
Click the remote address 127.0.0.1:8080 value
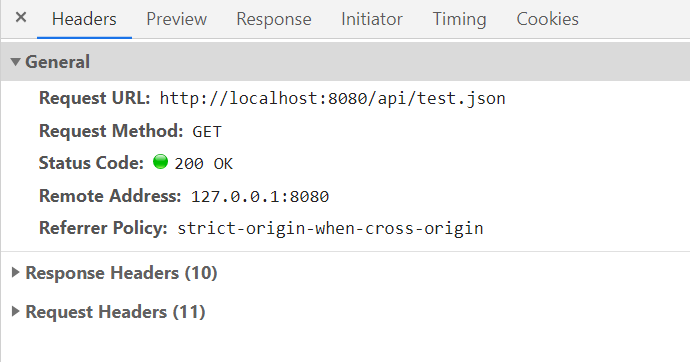coord(260,196)
